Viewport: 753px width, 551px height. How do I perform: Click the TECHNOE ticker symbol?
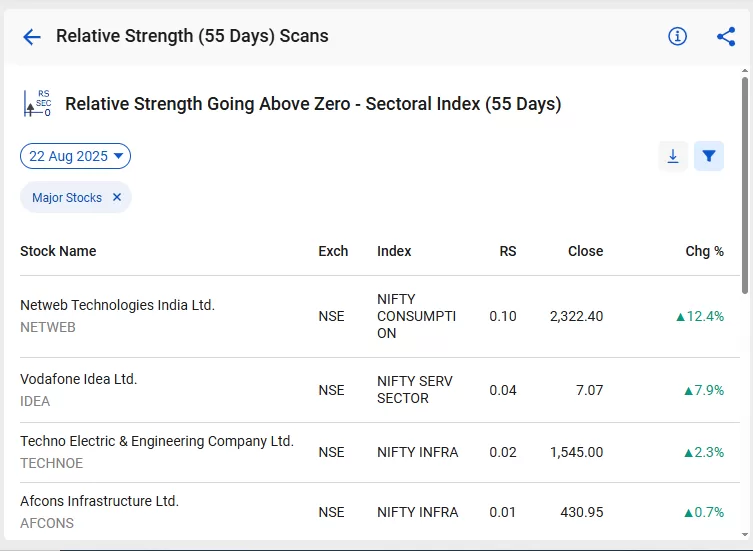[x=51, y=463]
